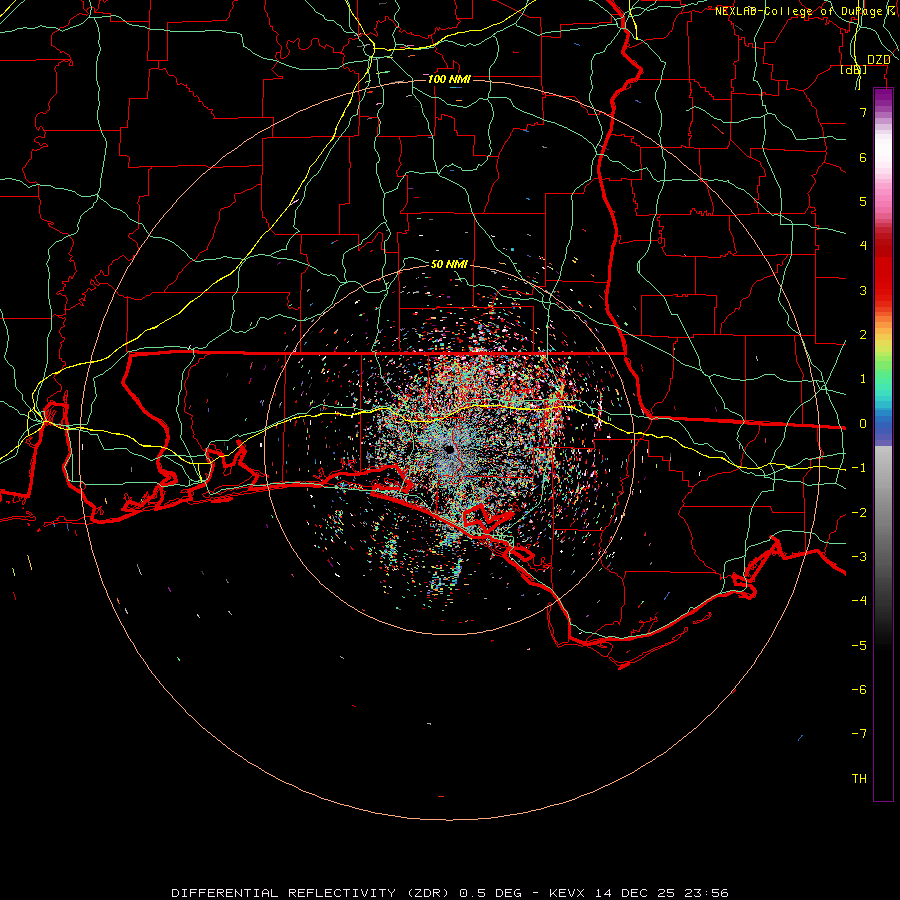Click the -6 value on the color scale

(859, 690)
